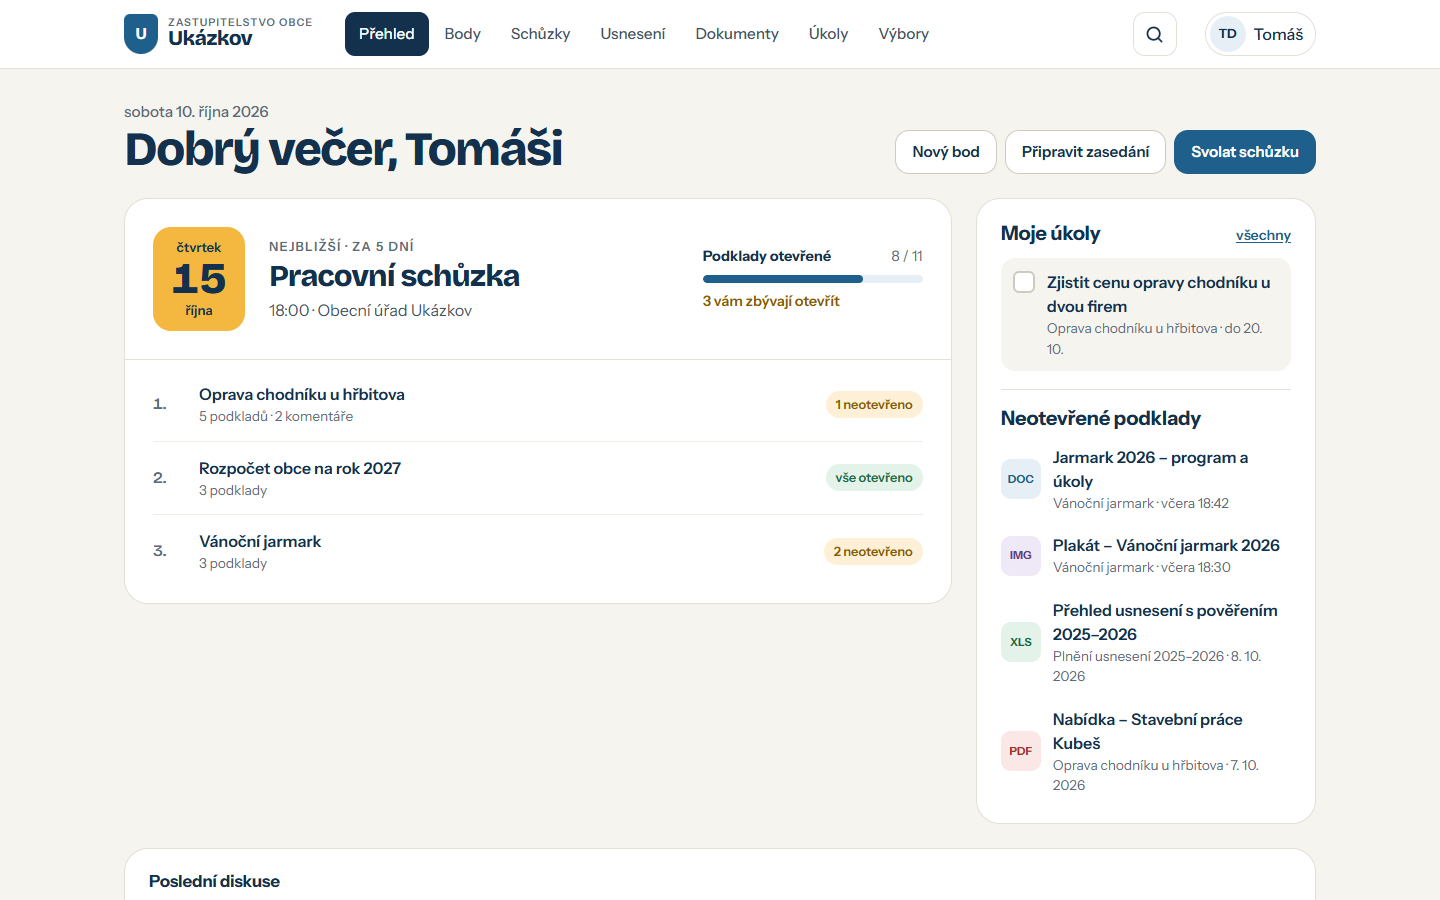Open the search magnifier icon
Screen dimensions: 1440x900
[1154, 34]
